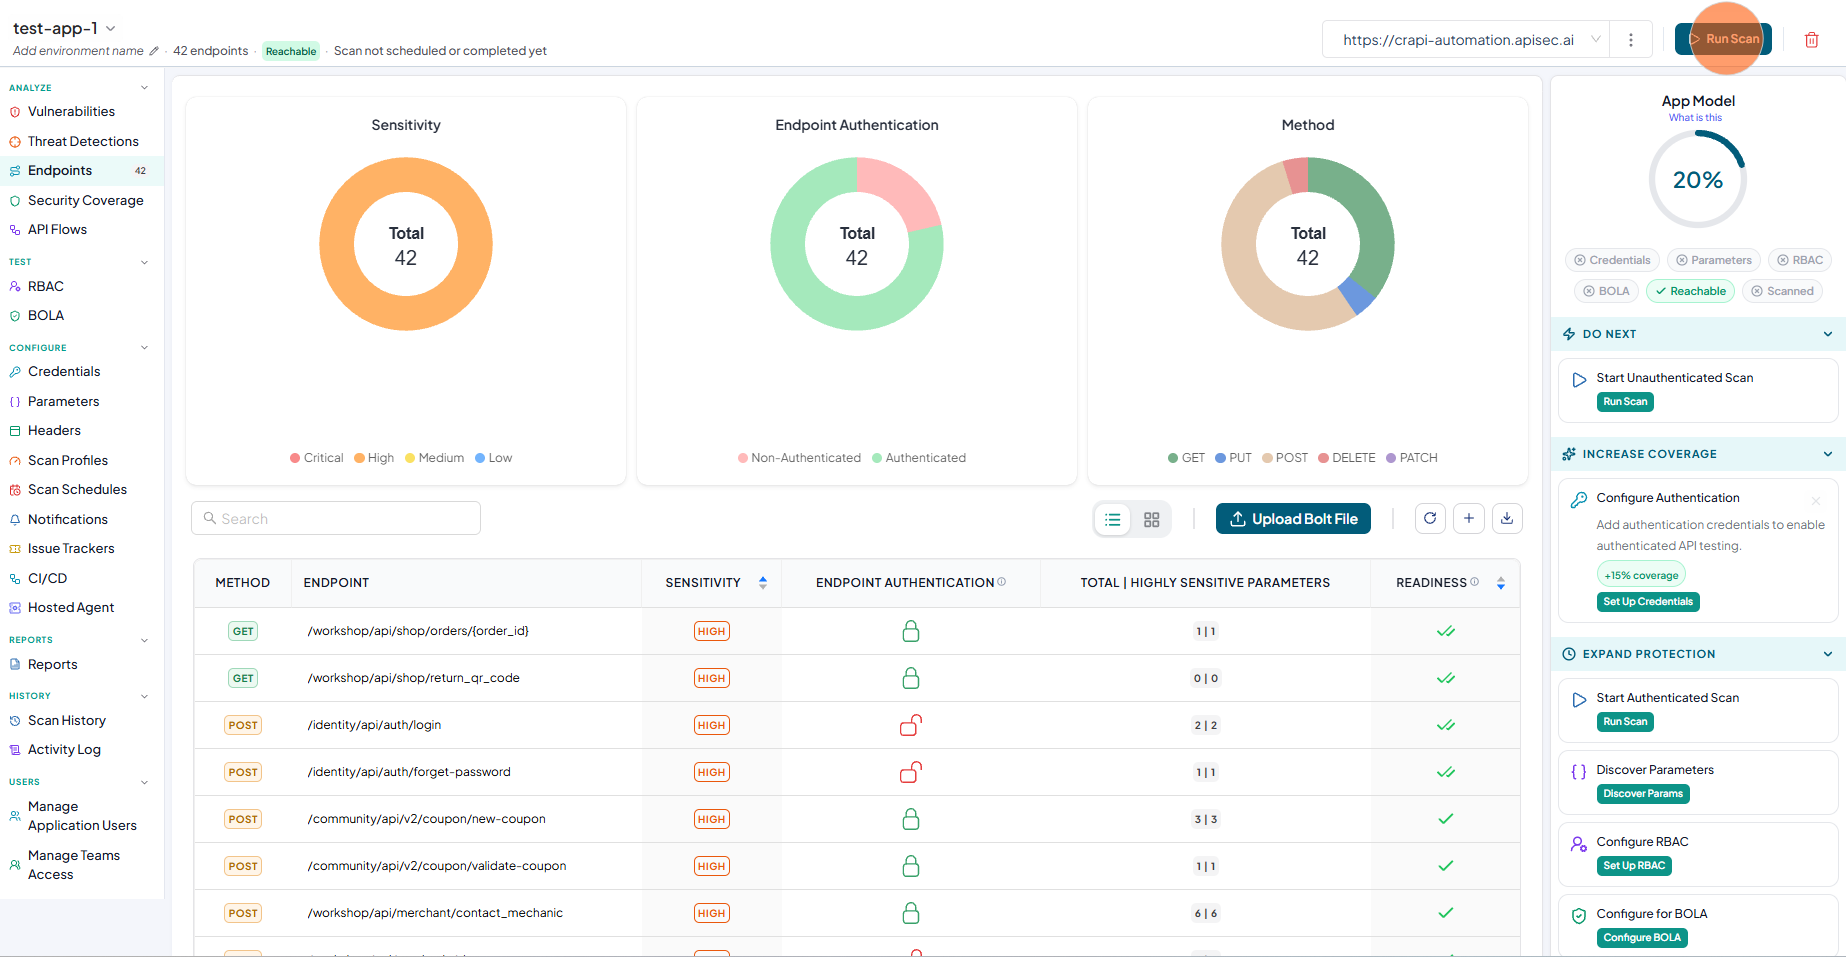Screen dimensions: 1846x957
Task: Collapse the Analyze sidebar section
Action: 144,88
